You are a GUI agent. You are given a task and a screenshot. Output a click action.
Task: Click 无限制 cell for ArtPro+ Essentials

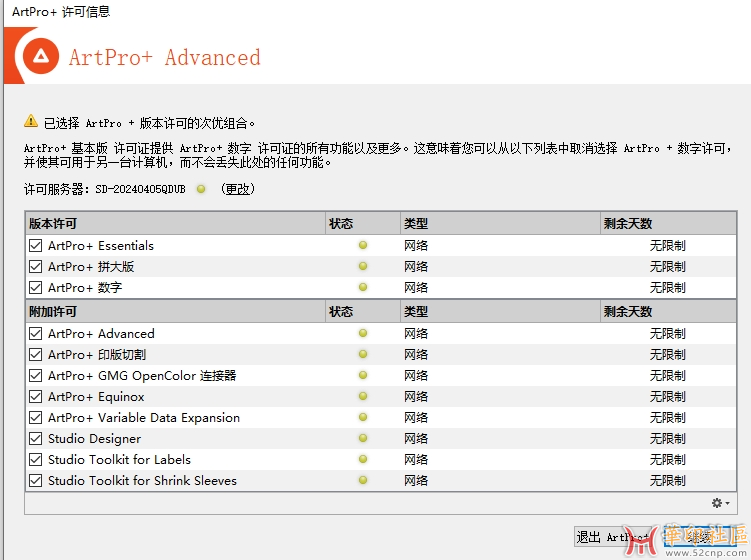pos(668,246)
